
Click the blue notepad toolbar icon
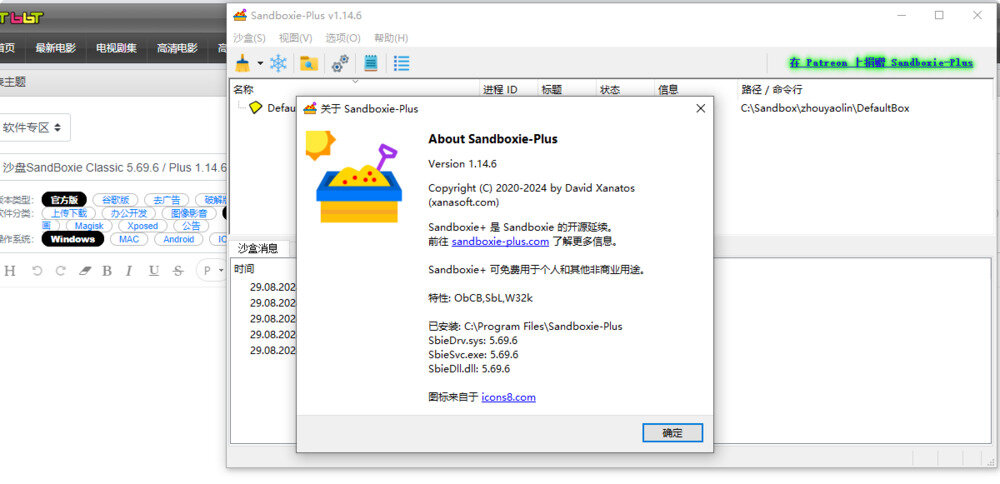(371, 63)
